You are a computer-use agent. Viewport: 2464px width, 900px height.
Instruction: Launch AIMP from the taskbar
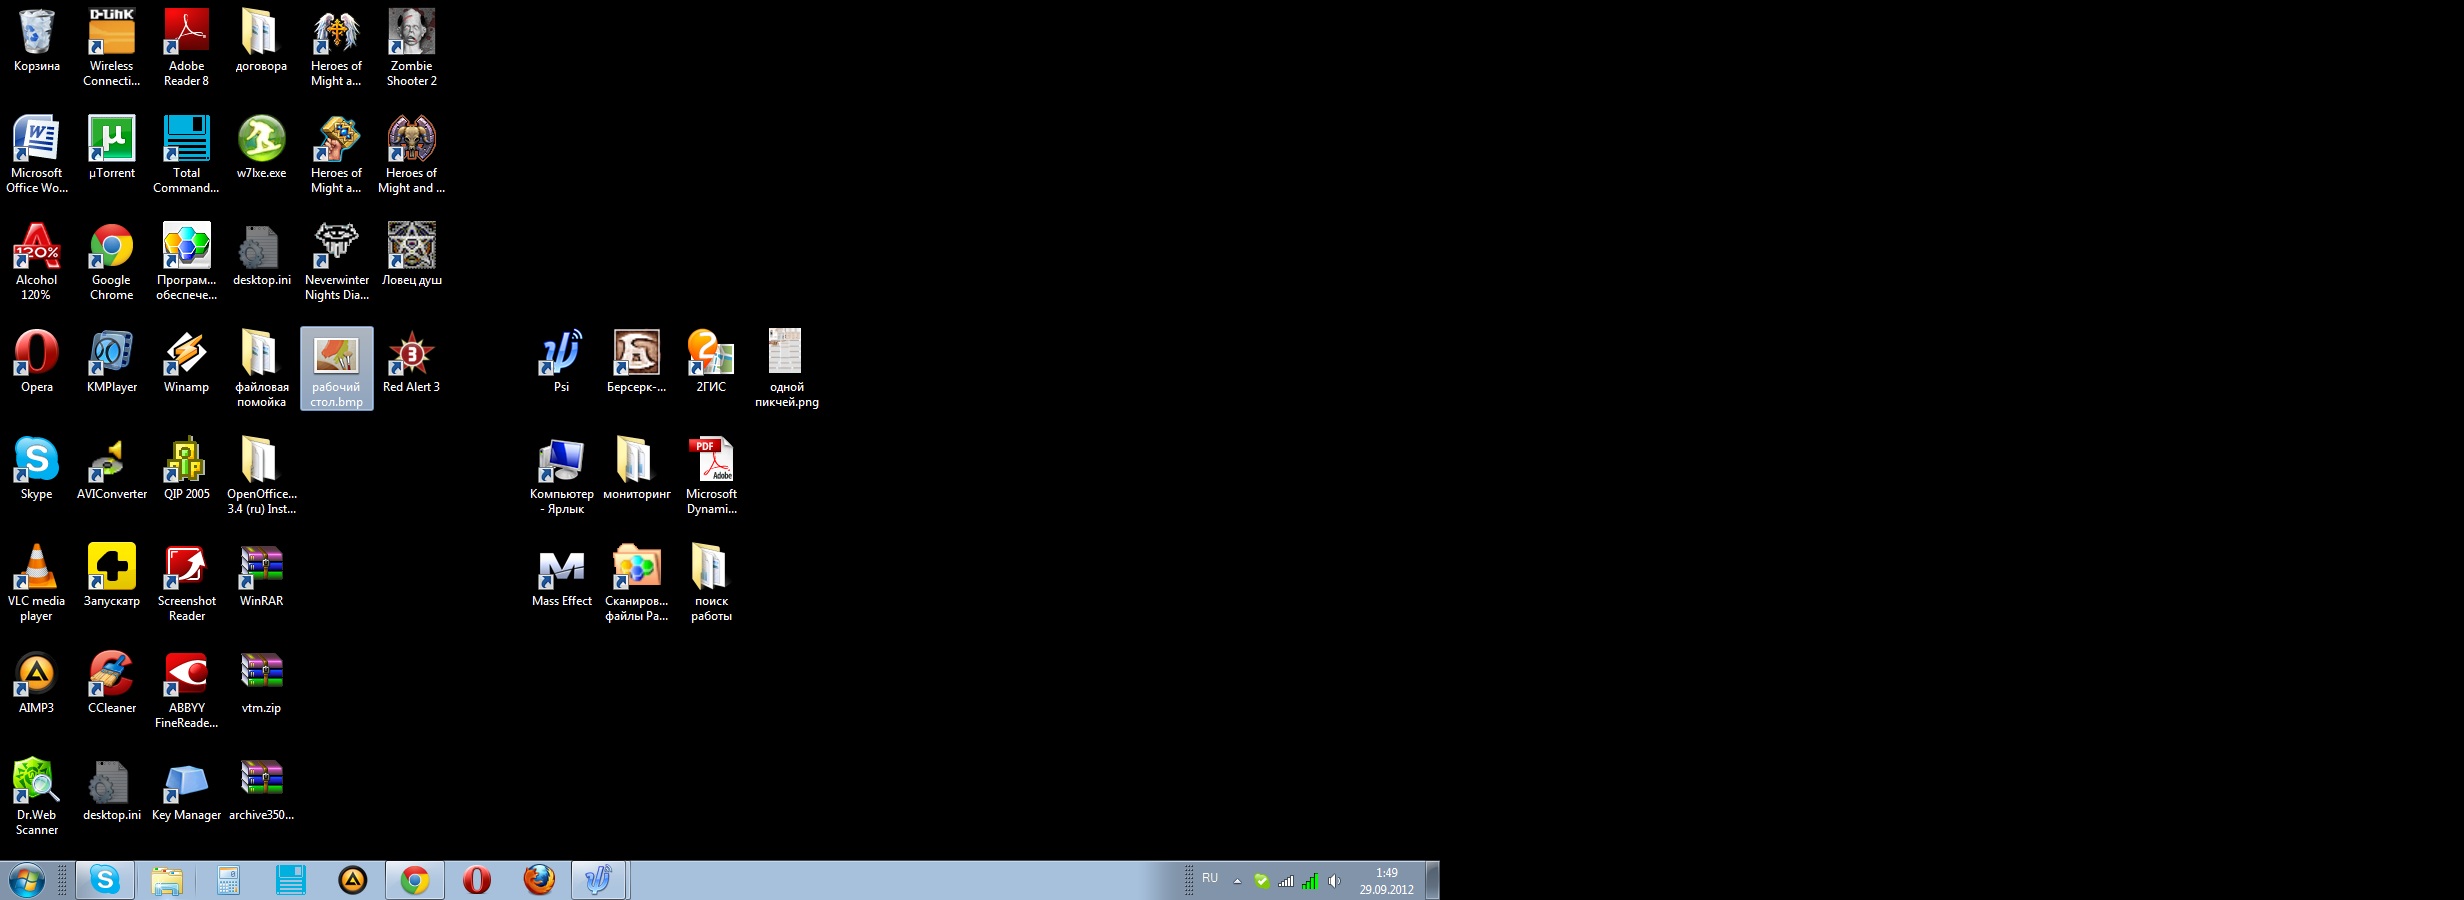click(353, 880)
